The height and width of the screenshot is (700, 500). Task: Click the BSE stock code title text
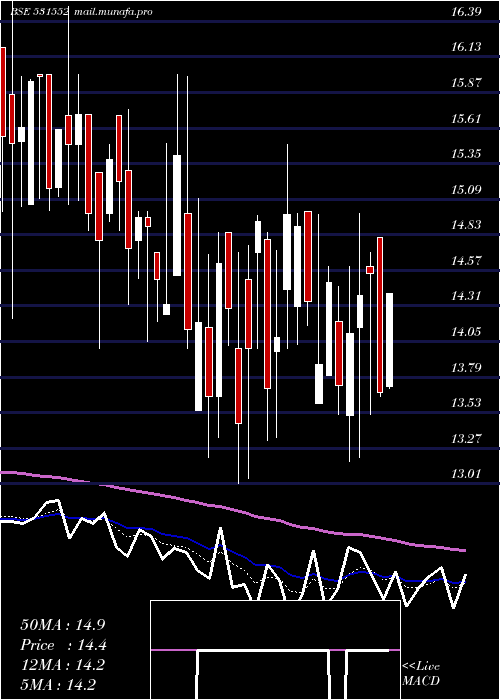click(x=41, y=12)
